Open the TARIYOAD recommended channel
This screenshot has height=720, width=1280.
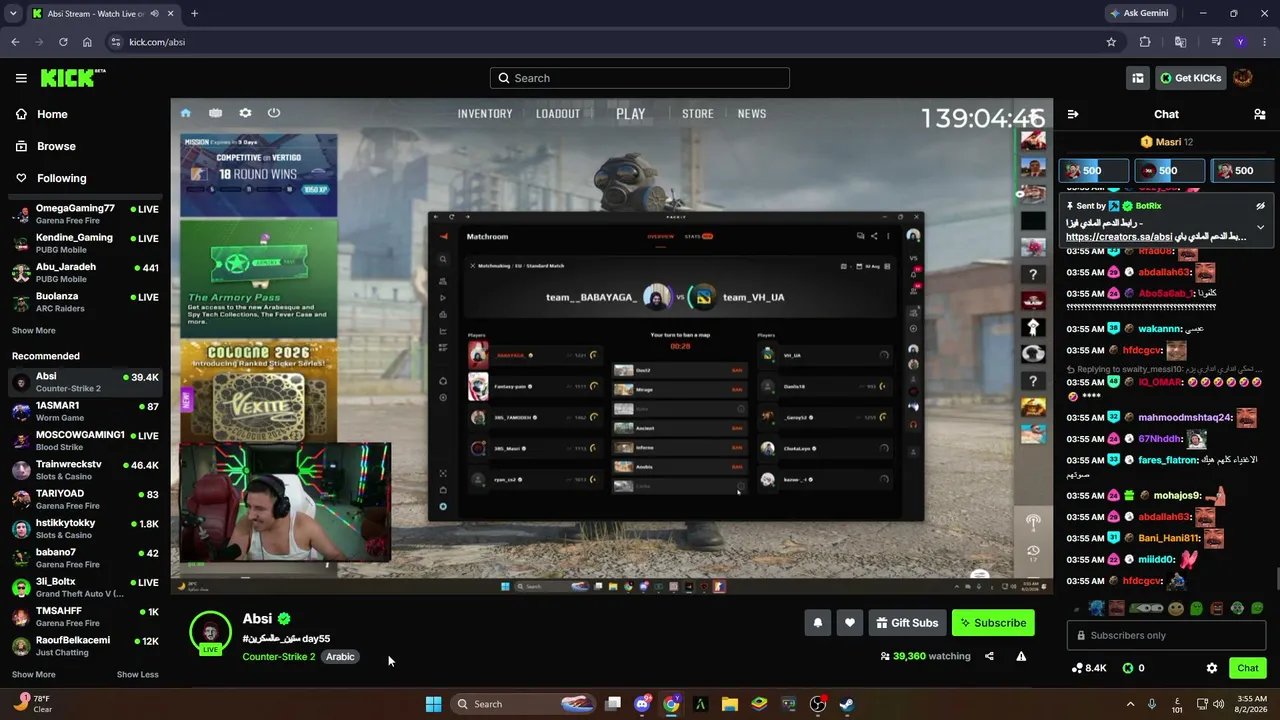85,500
